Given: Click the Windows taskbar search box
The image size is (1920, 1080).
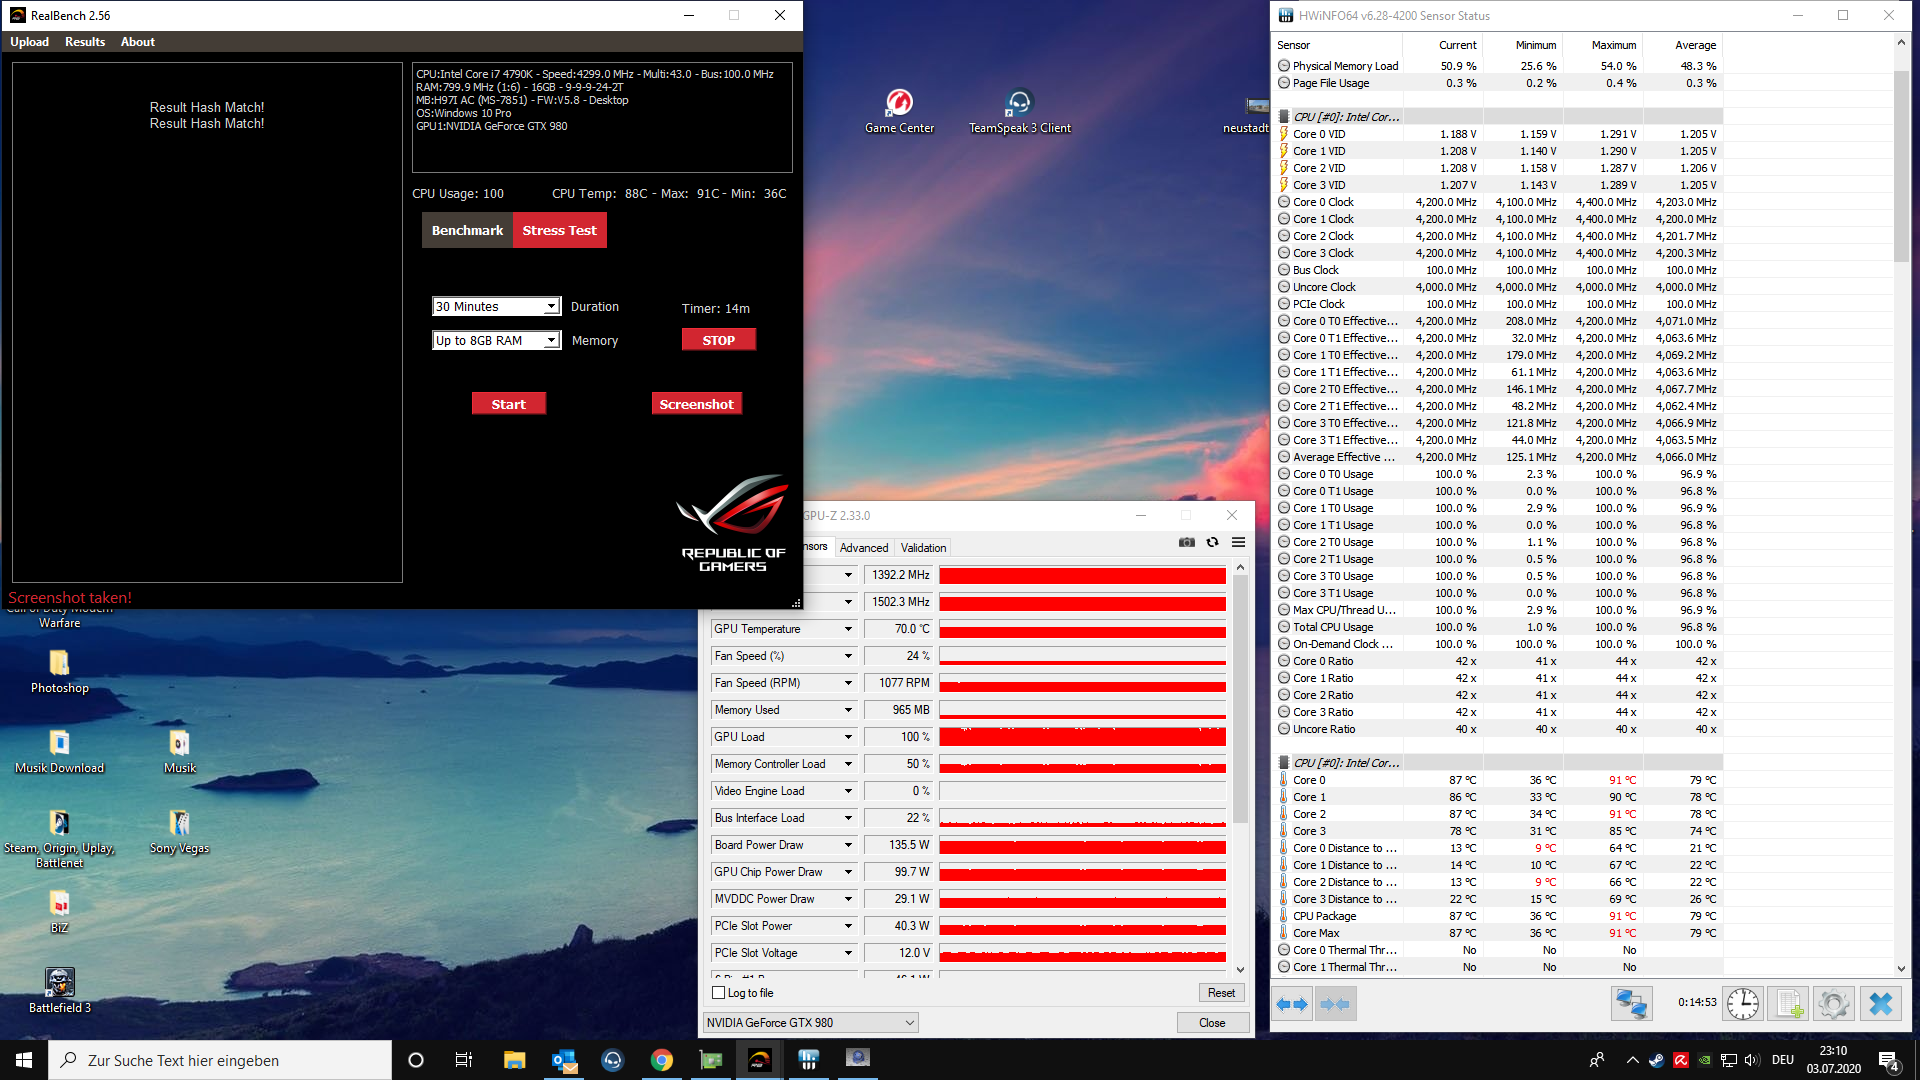Looking at the screenshot, I should 220,1060.
